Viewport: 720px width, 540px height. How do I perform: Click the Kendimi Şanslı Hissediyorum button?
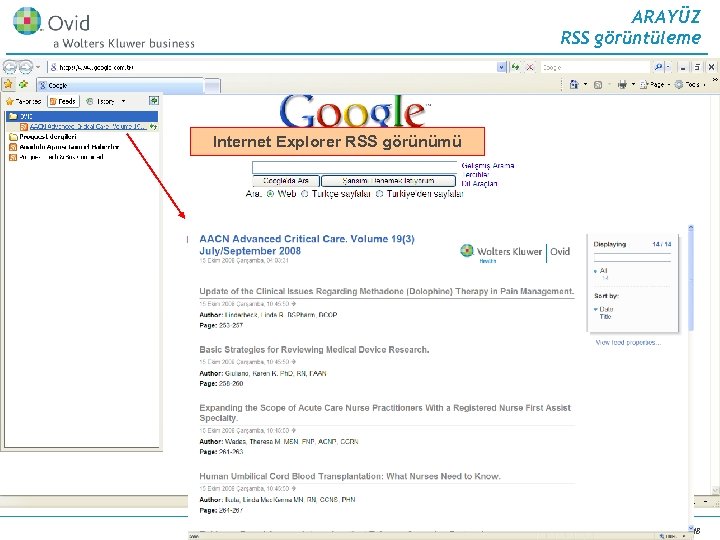coord(388,180)
